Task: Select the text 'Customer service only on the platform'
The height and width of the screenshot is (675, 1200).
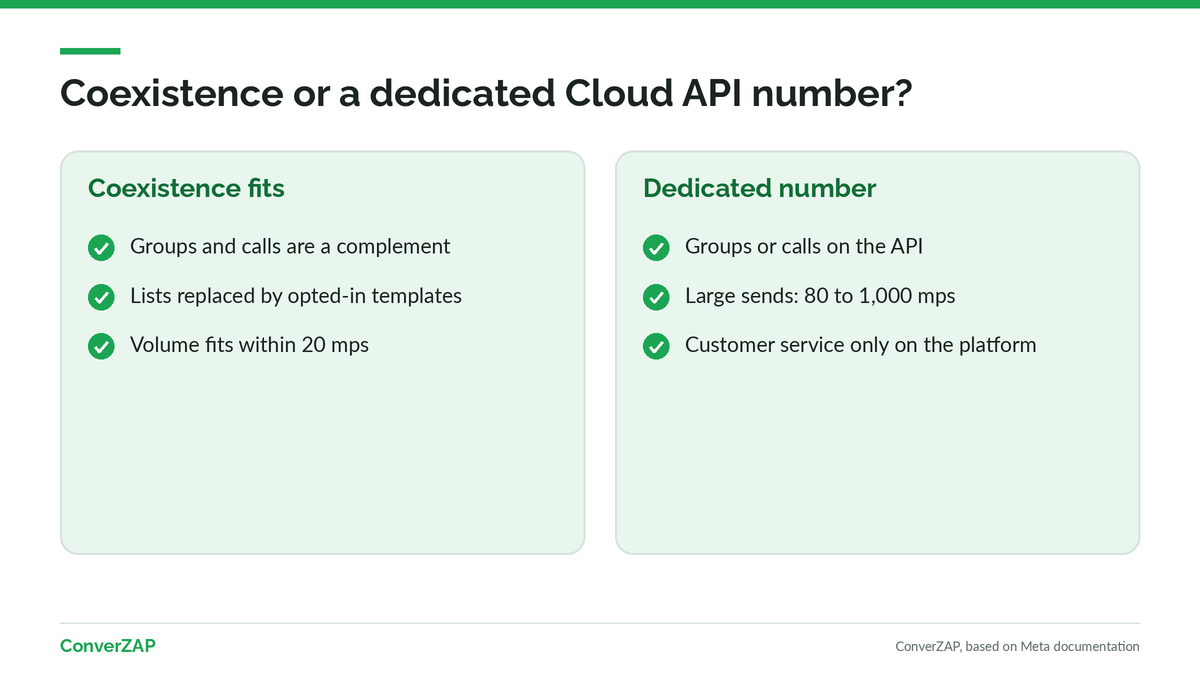Action: tap(860, 345)
